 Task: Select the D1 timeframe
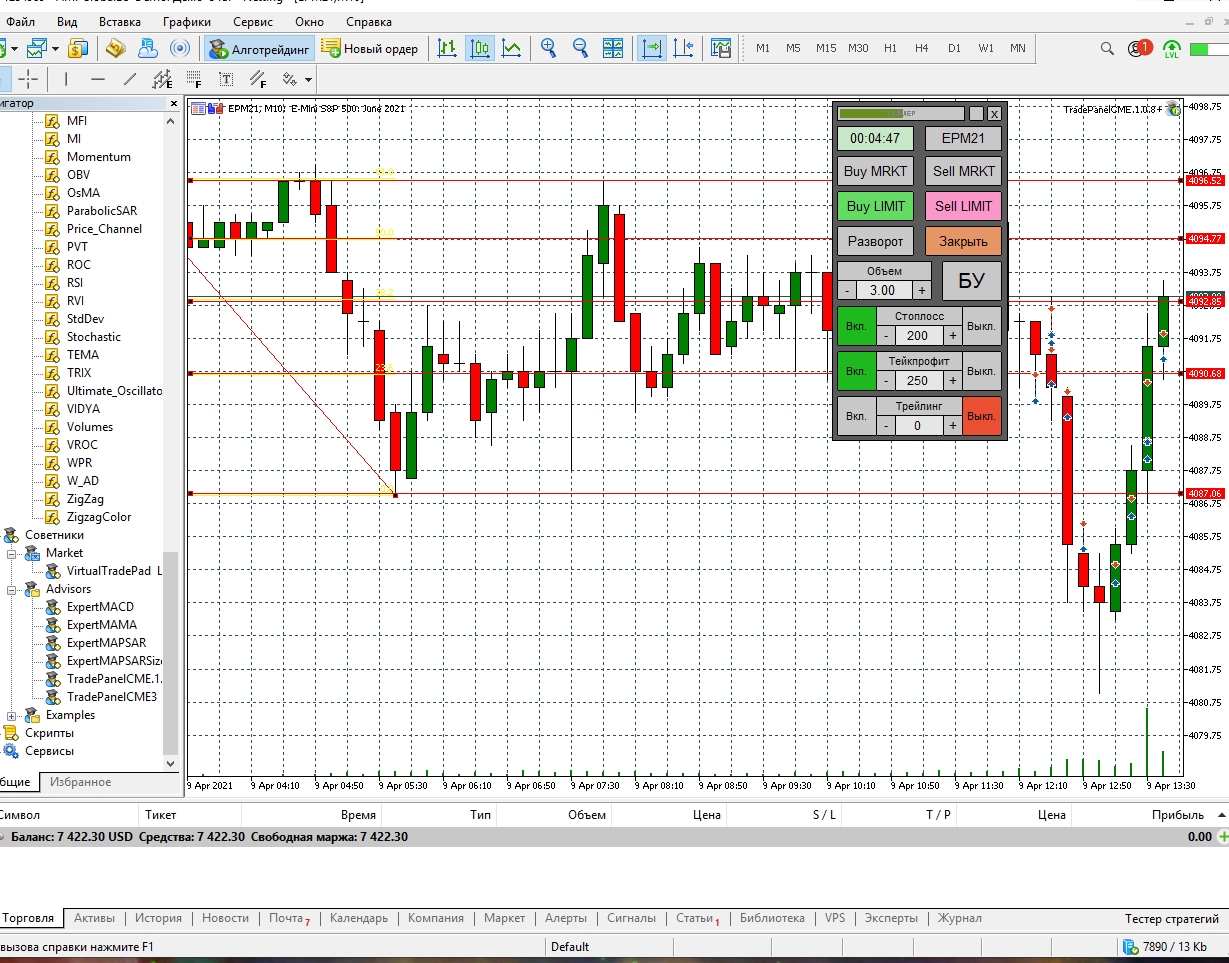click(954, 48)
